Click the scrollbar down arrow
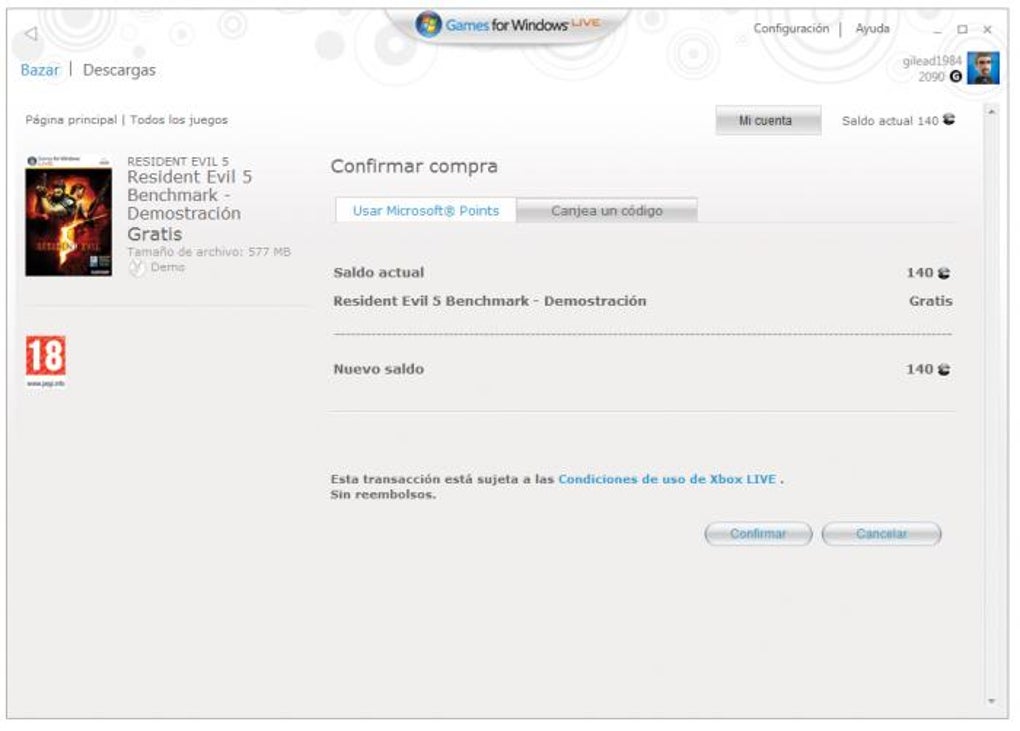The width and height of the screenshot is (1020, 731). (x=991, y=701)
